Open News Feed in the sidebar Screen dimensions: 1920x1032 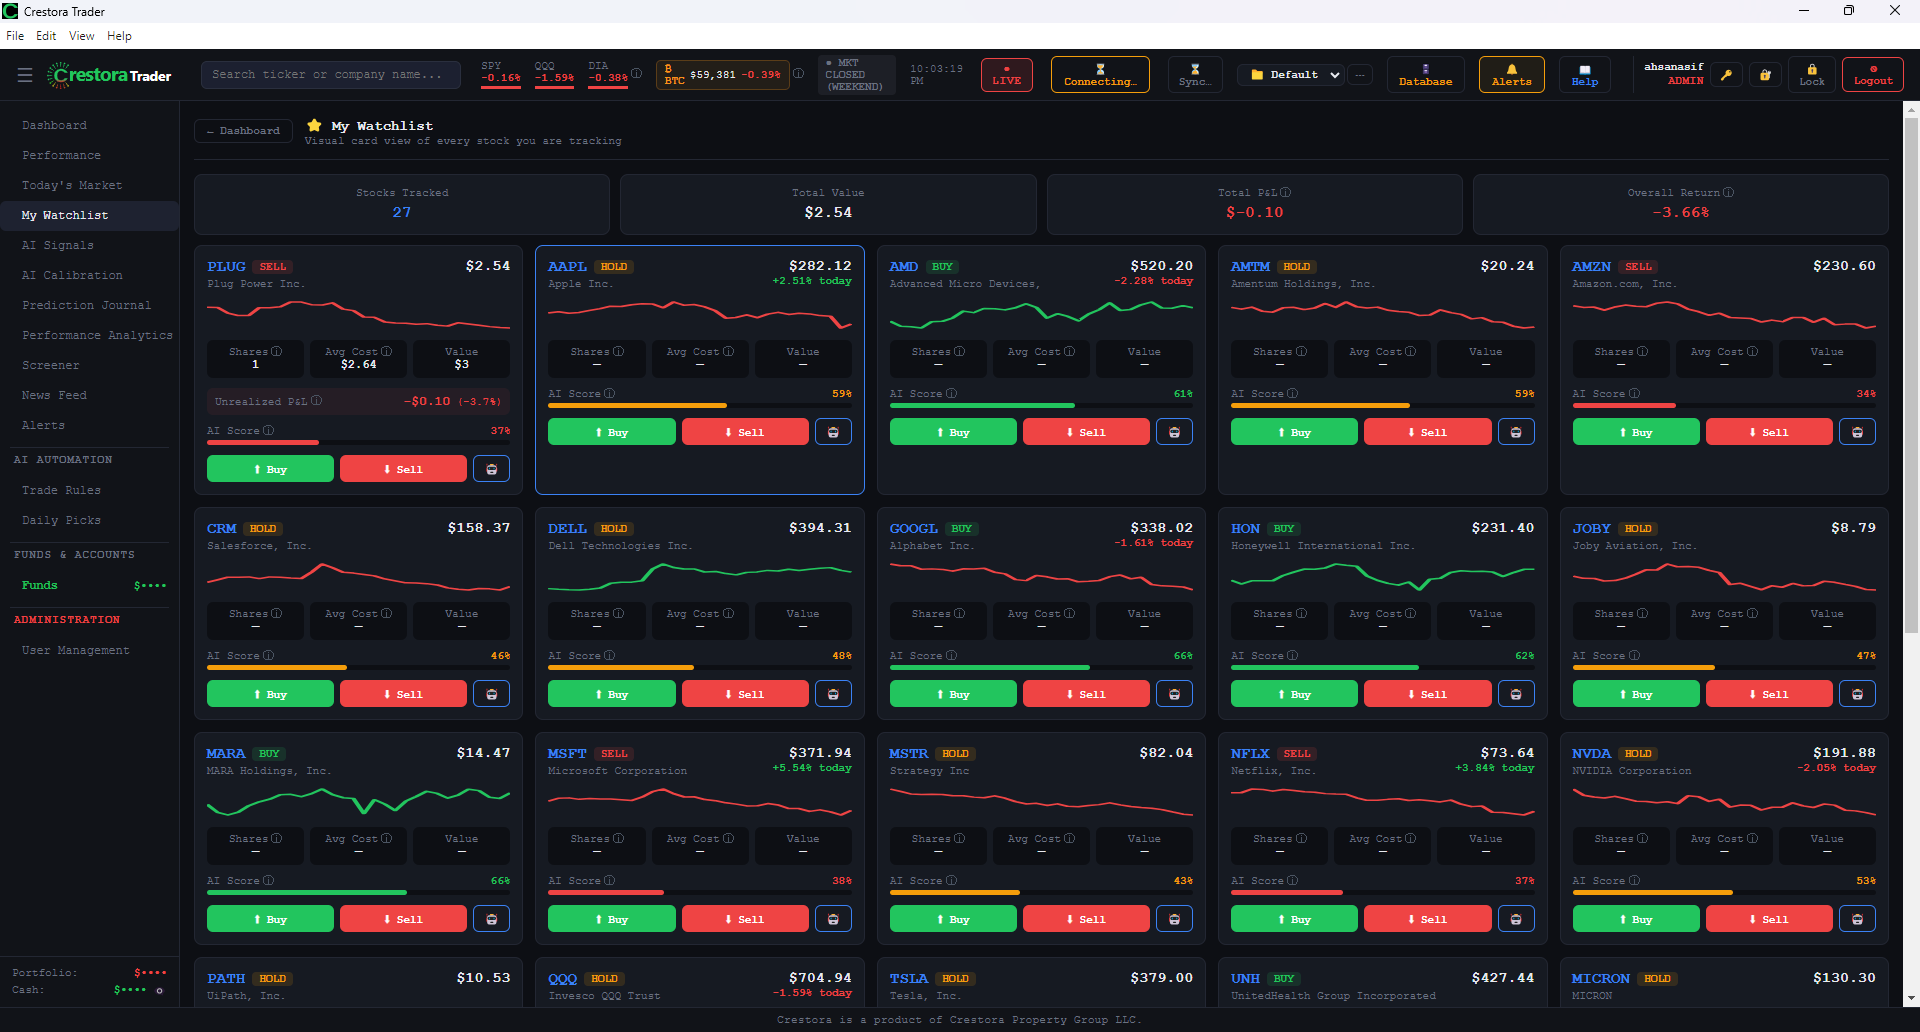point(54,396)
